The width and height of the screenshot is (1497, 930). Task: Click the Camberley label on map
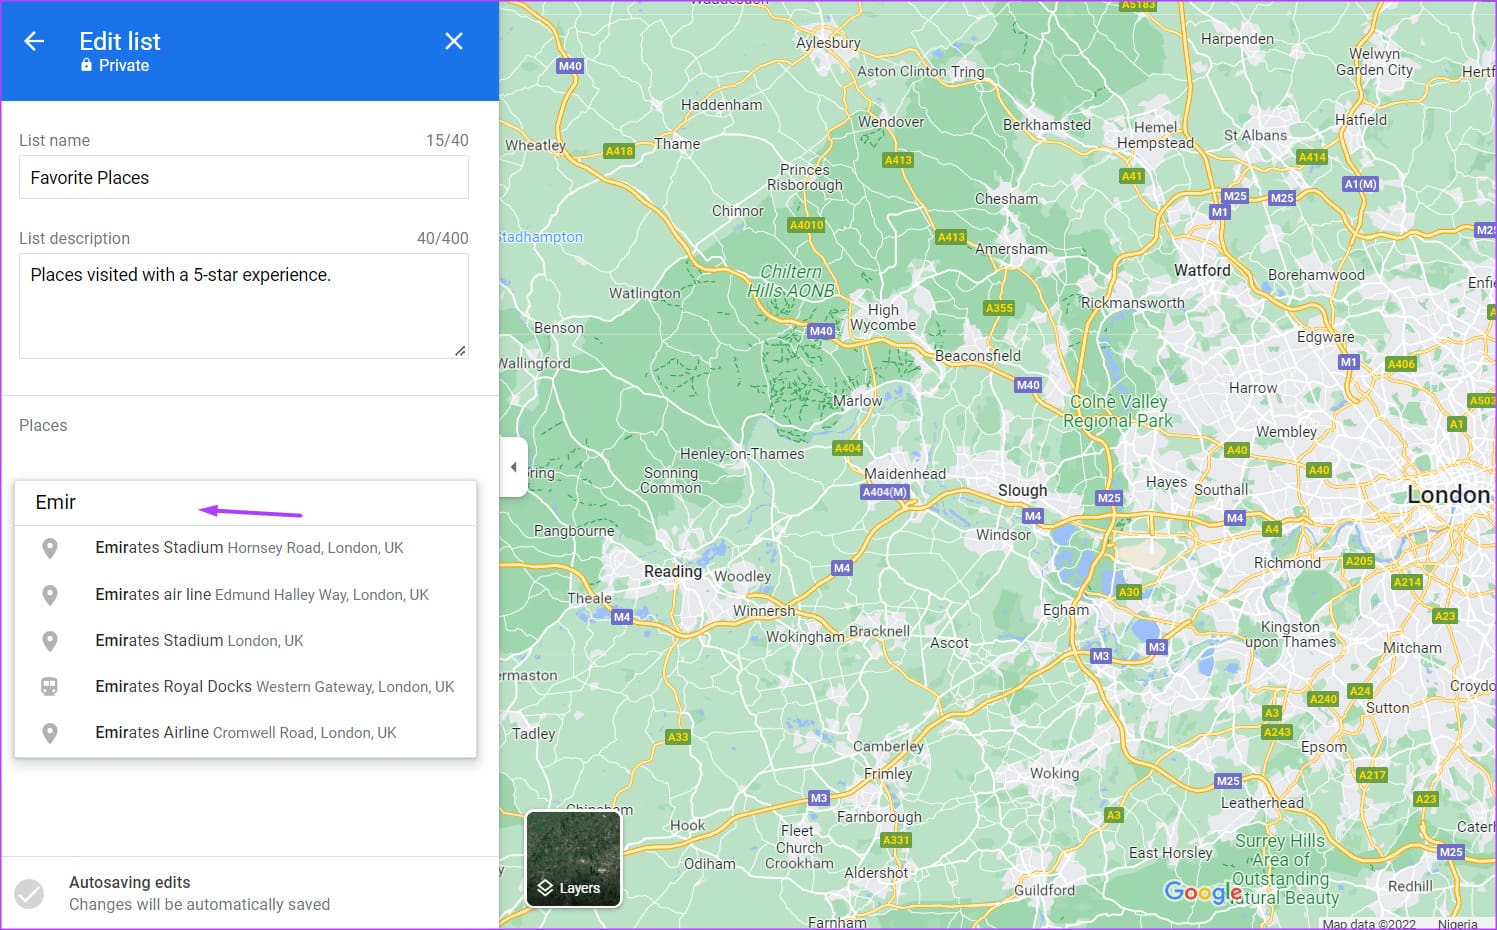888,746
